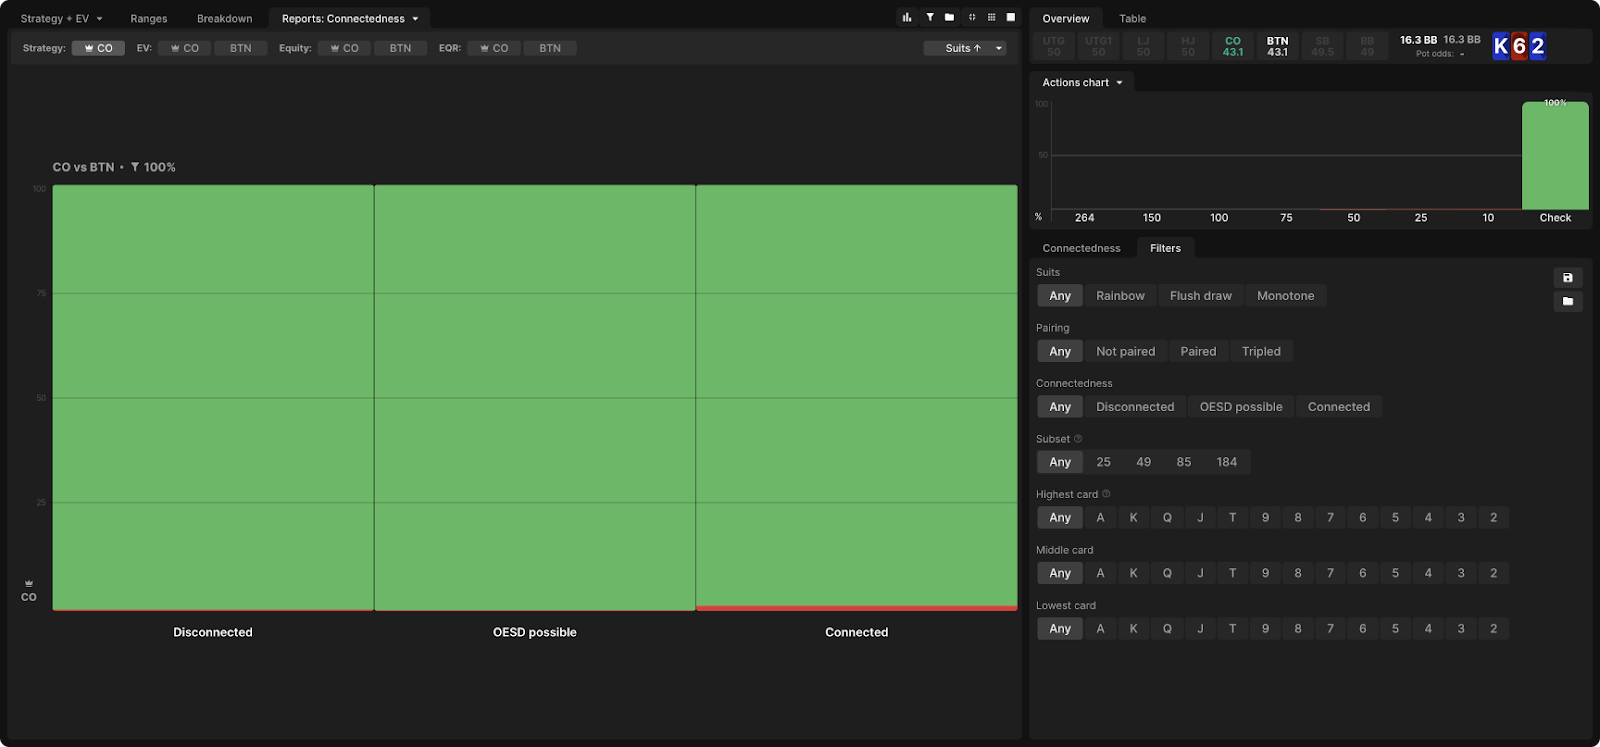The width and height of the screenshot is (1600, 747).
Task: Select the Rainbow suits filter
Action: click(x=1119, y=296)
